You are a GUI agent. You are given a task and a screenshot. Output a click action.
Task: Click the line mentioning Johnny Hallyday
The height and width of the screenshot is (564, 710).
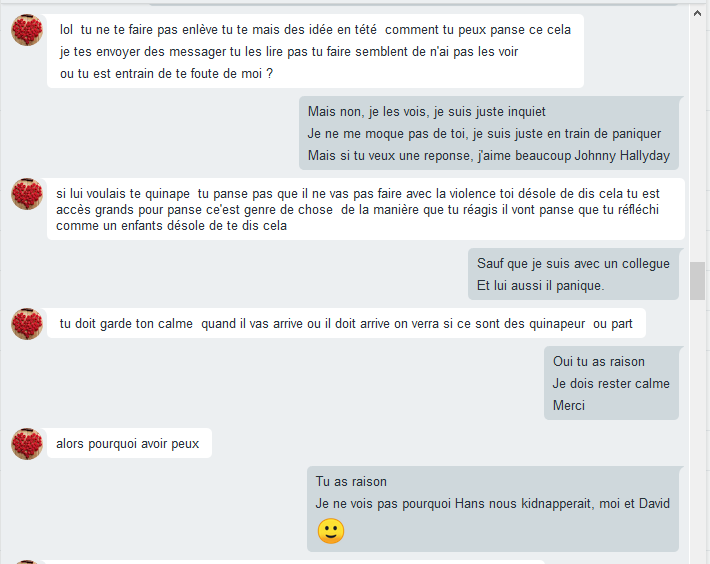[x=489, y=155]
